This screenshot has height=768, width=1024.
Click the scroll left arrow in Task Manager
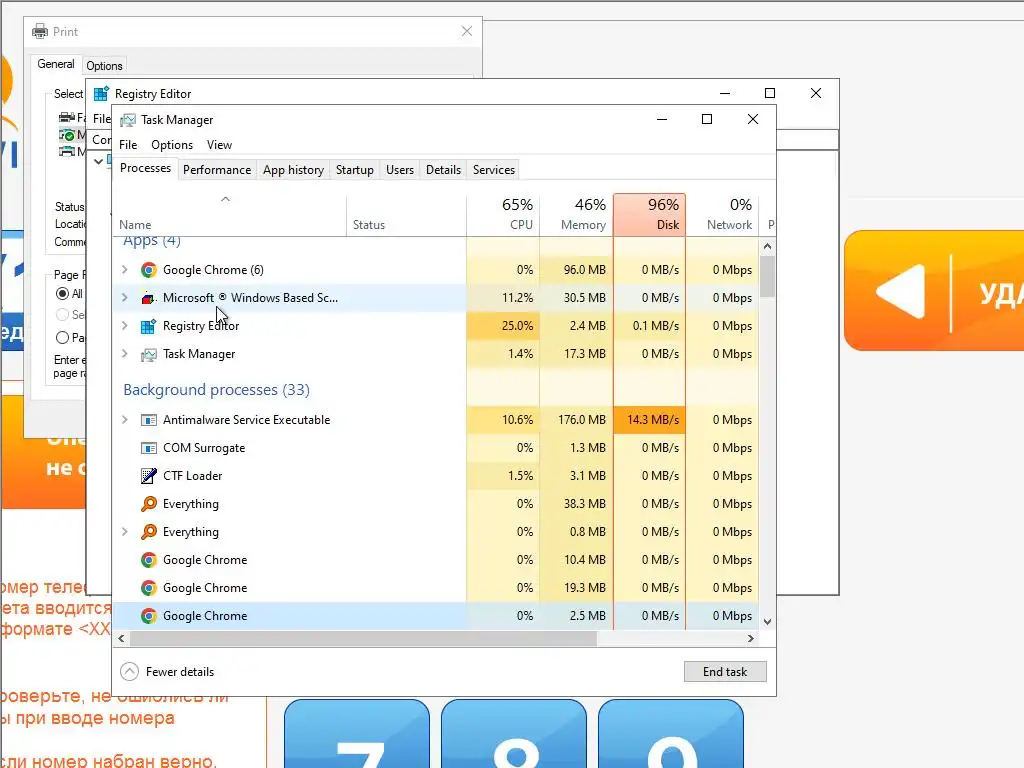click(121, 639)
